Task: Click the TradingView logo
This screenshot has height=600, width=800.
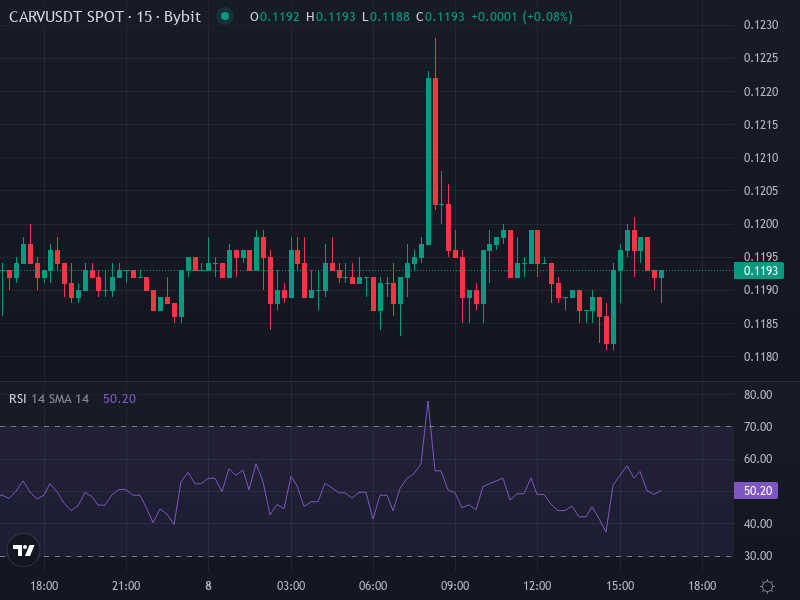Action: tap(22, 549)
